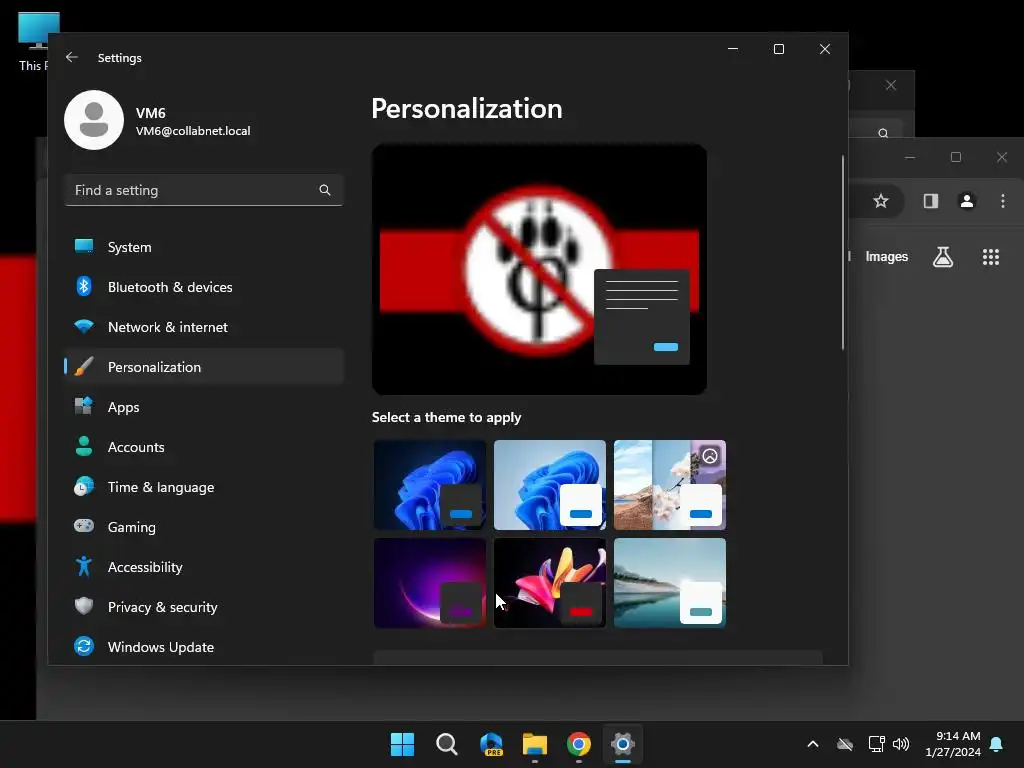Apply the light blue bloom theme
This screenshot has width=1024, height=768.
point(550,485)
